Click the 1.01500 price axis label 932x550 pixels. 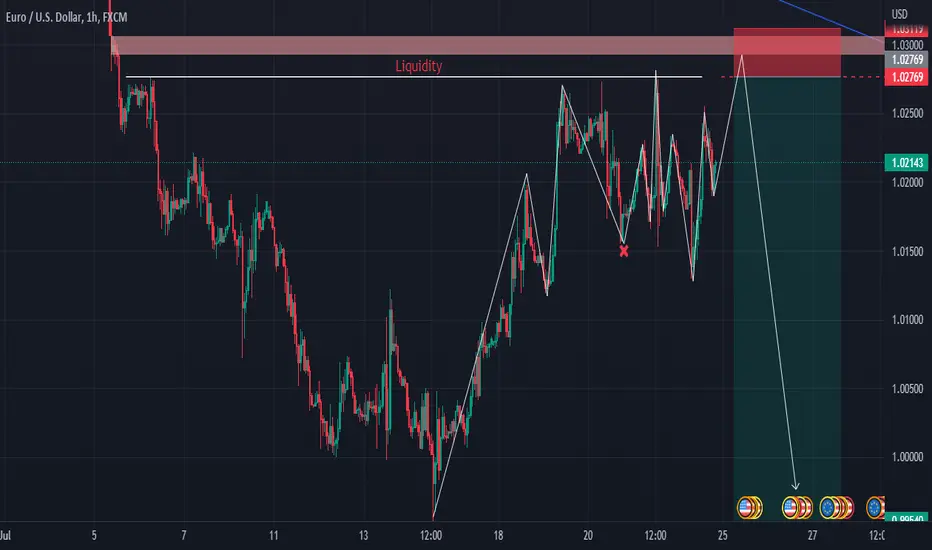907,252
